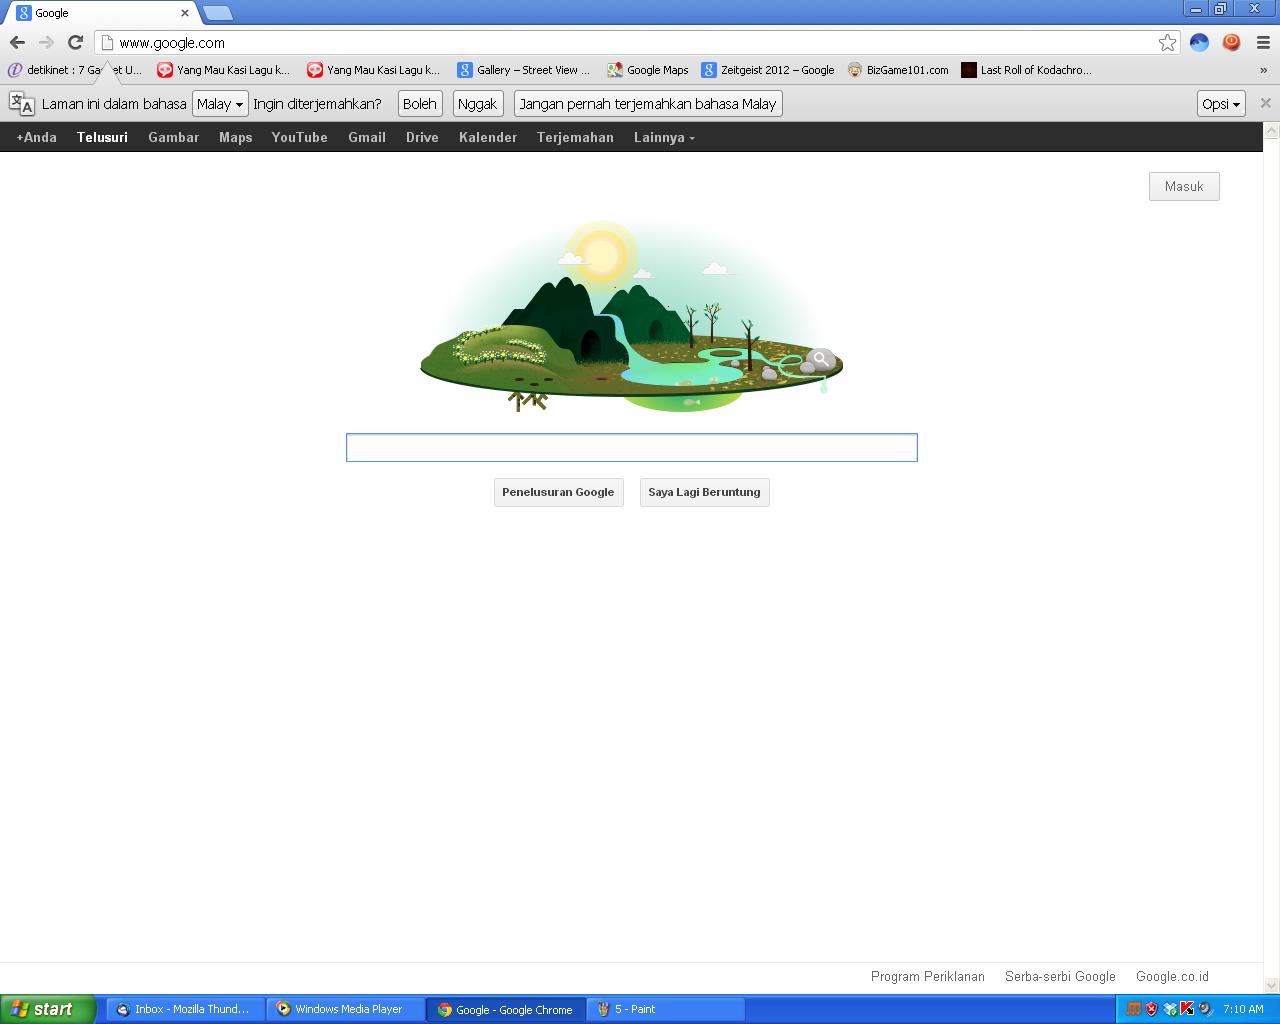Click the Masuk sign-in button
Screen dimensions: 1280x1024
[x=1184, y=186]
